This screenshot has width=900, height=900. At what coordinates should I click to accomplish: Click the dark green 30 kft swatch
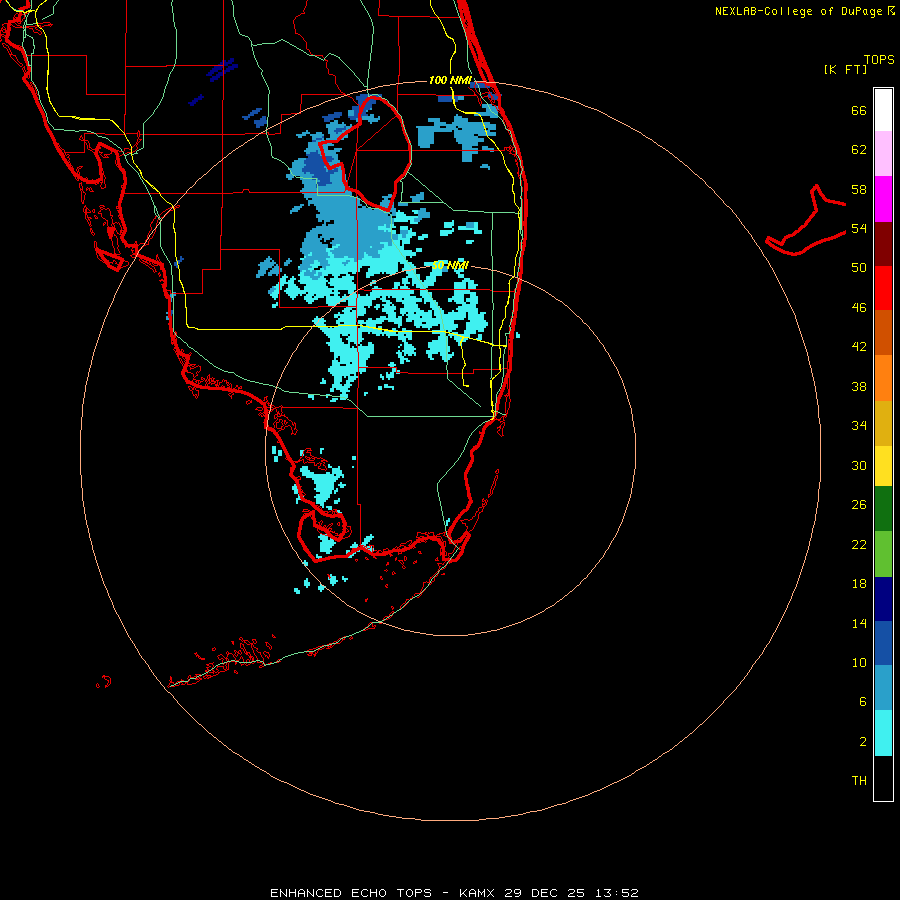883,509
